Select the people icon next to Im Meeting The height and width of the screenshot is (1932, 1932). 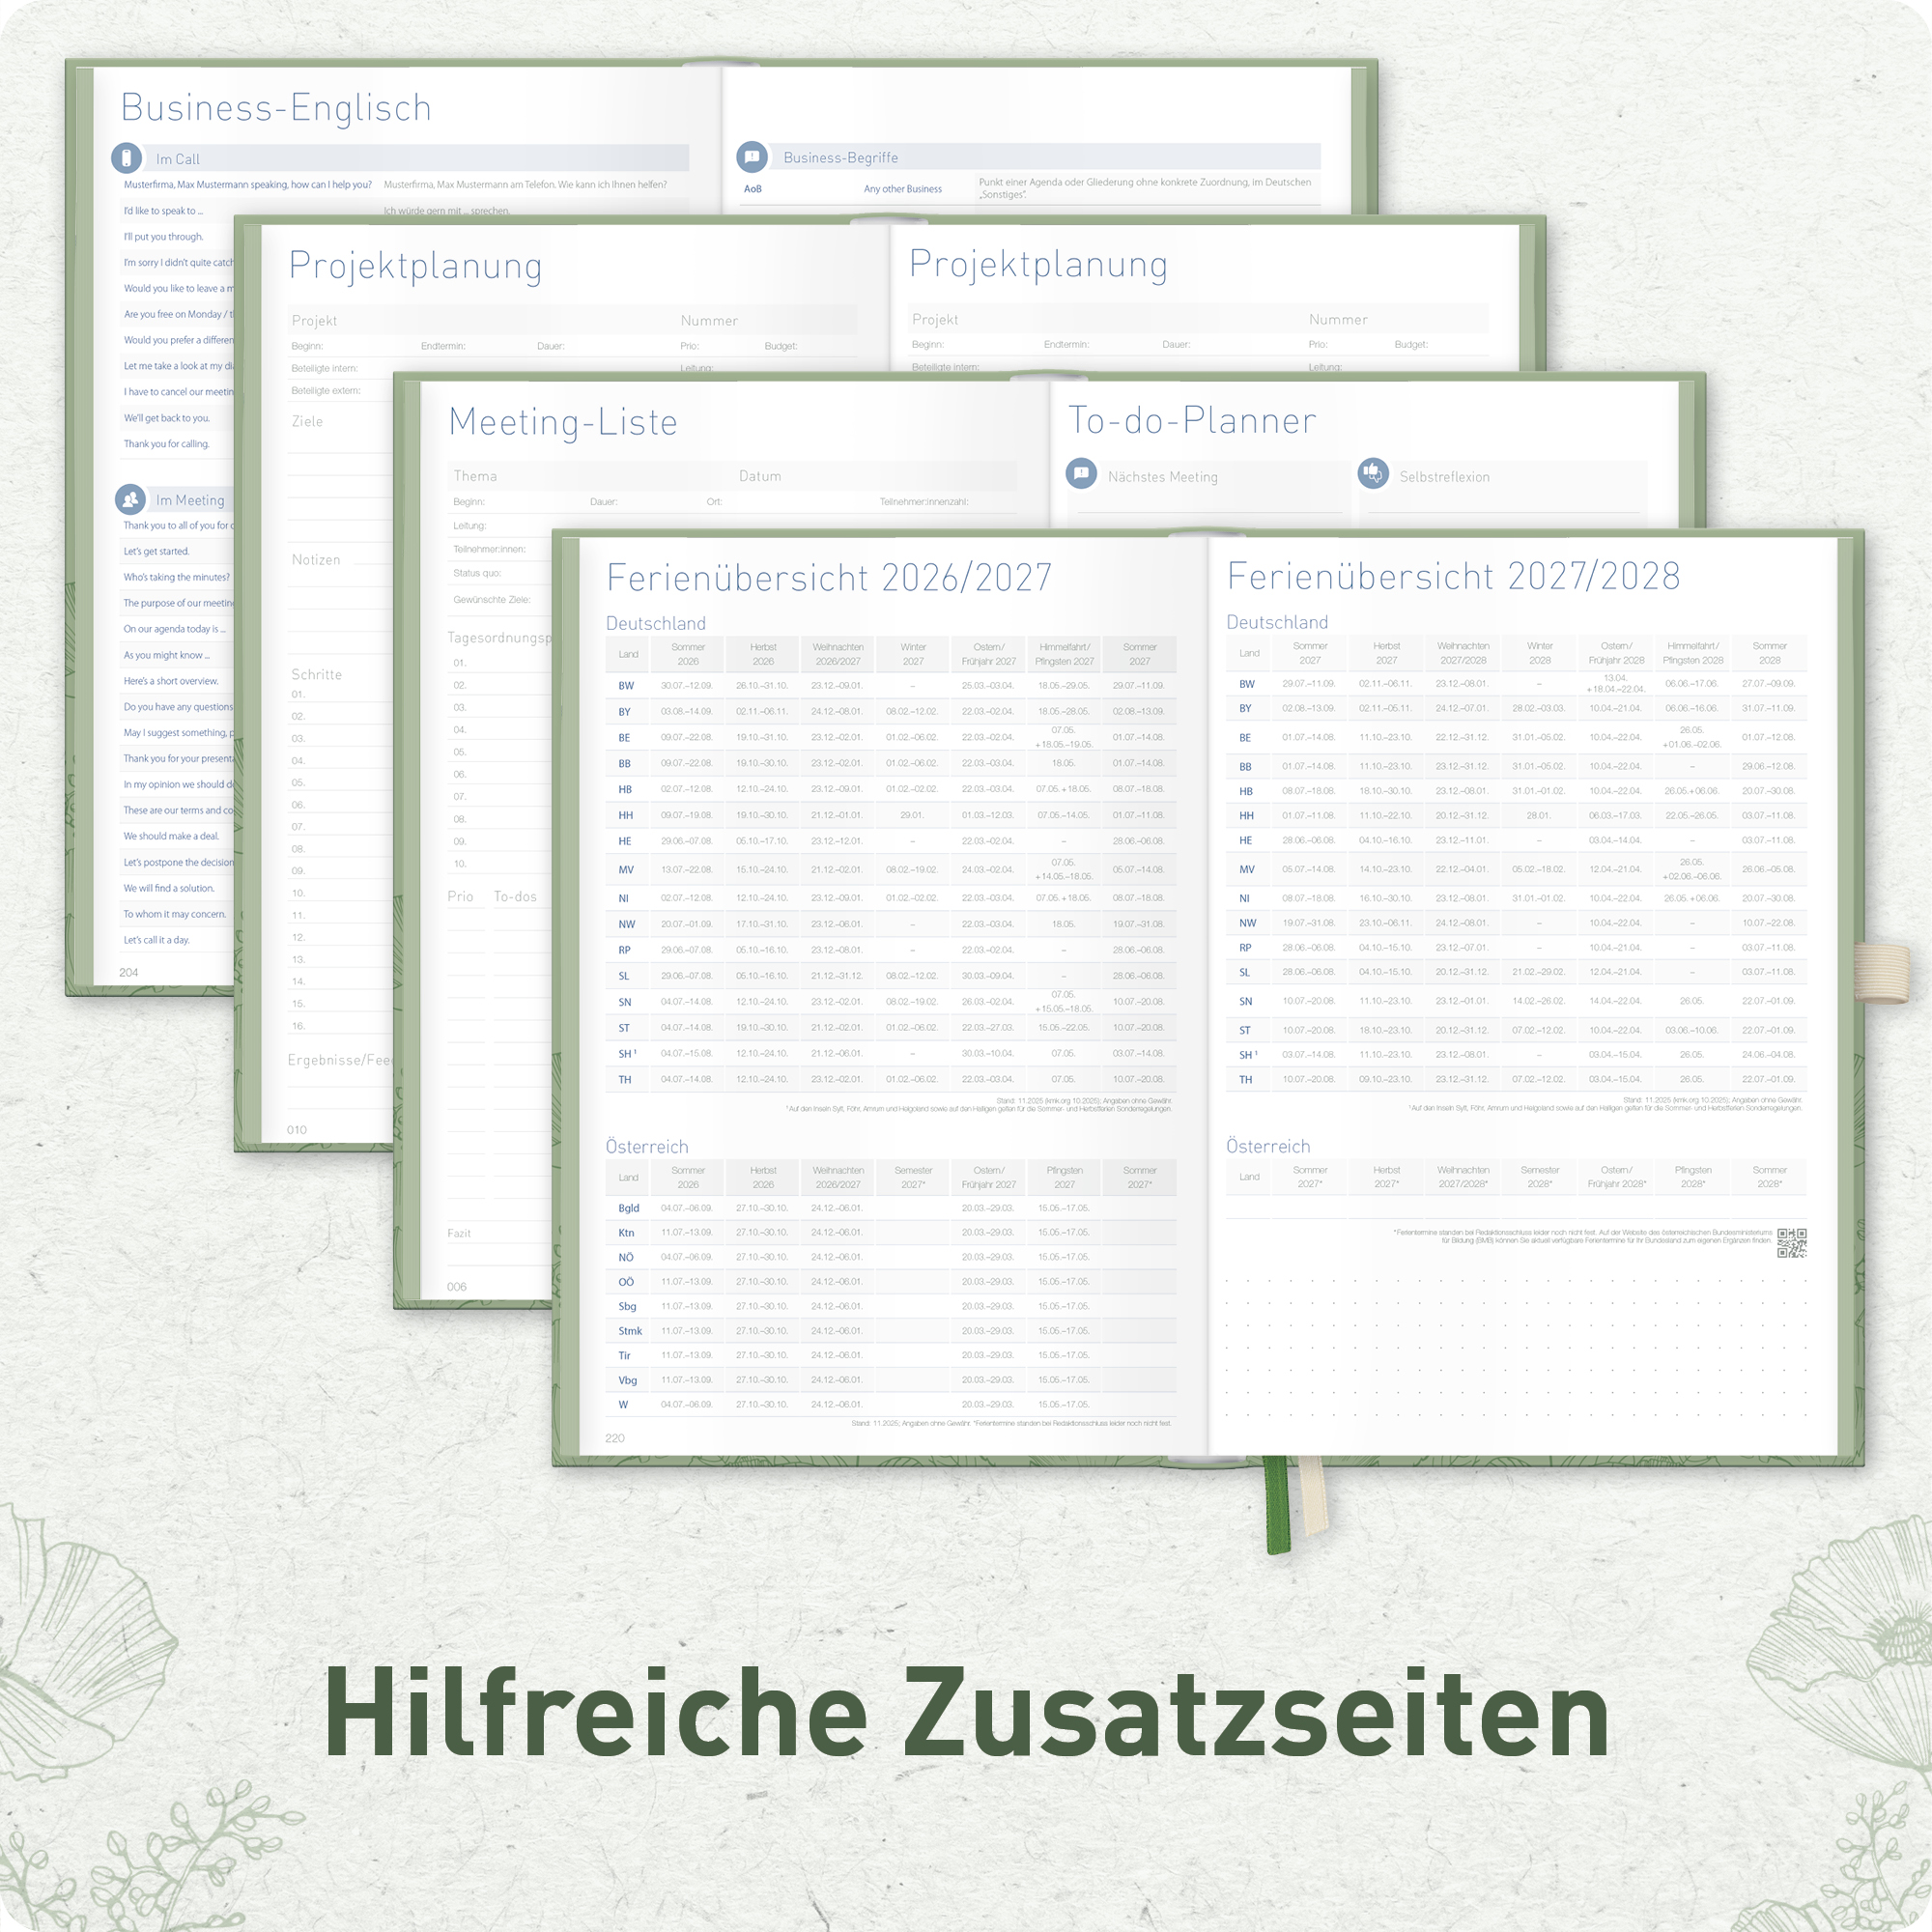click(x=130, y=500)
